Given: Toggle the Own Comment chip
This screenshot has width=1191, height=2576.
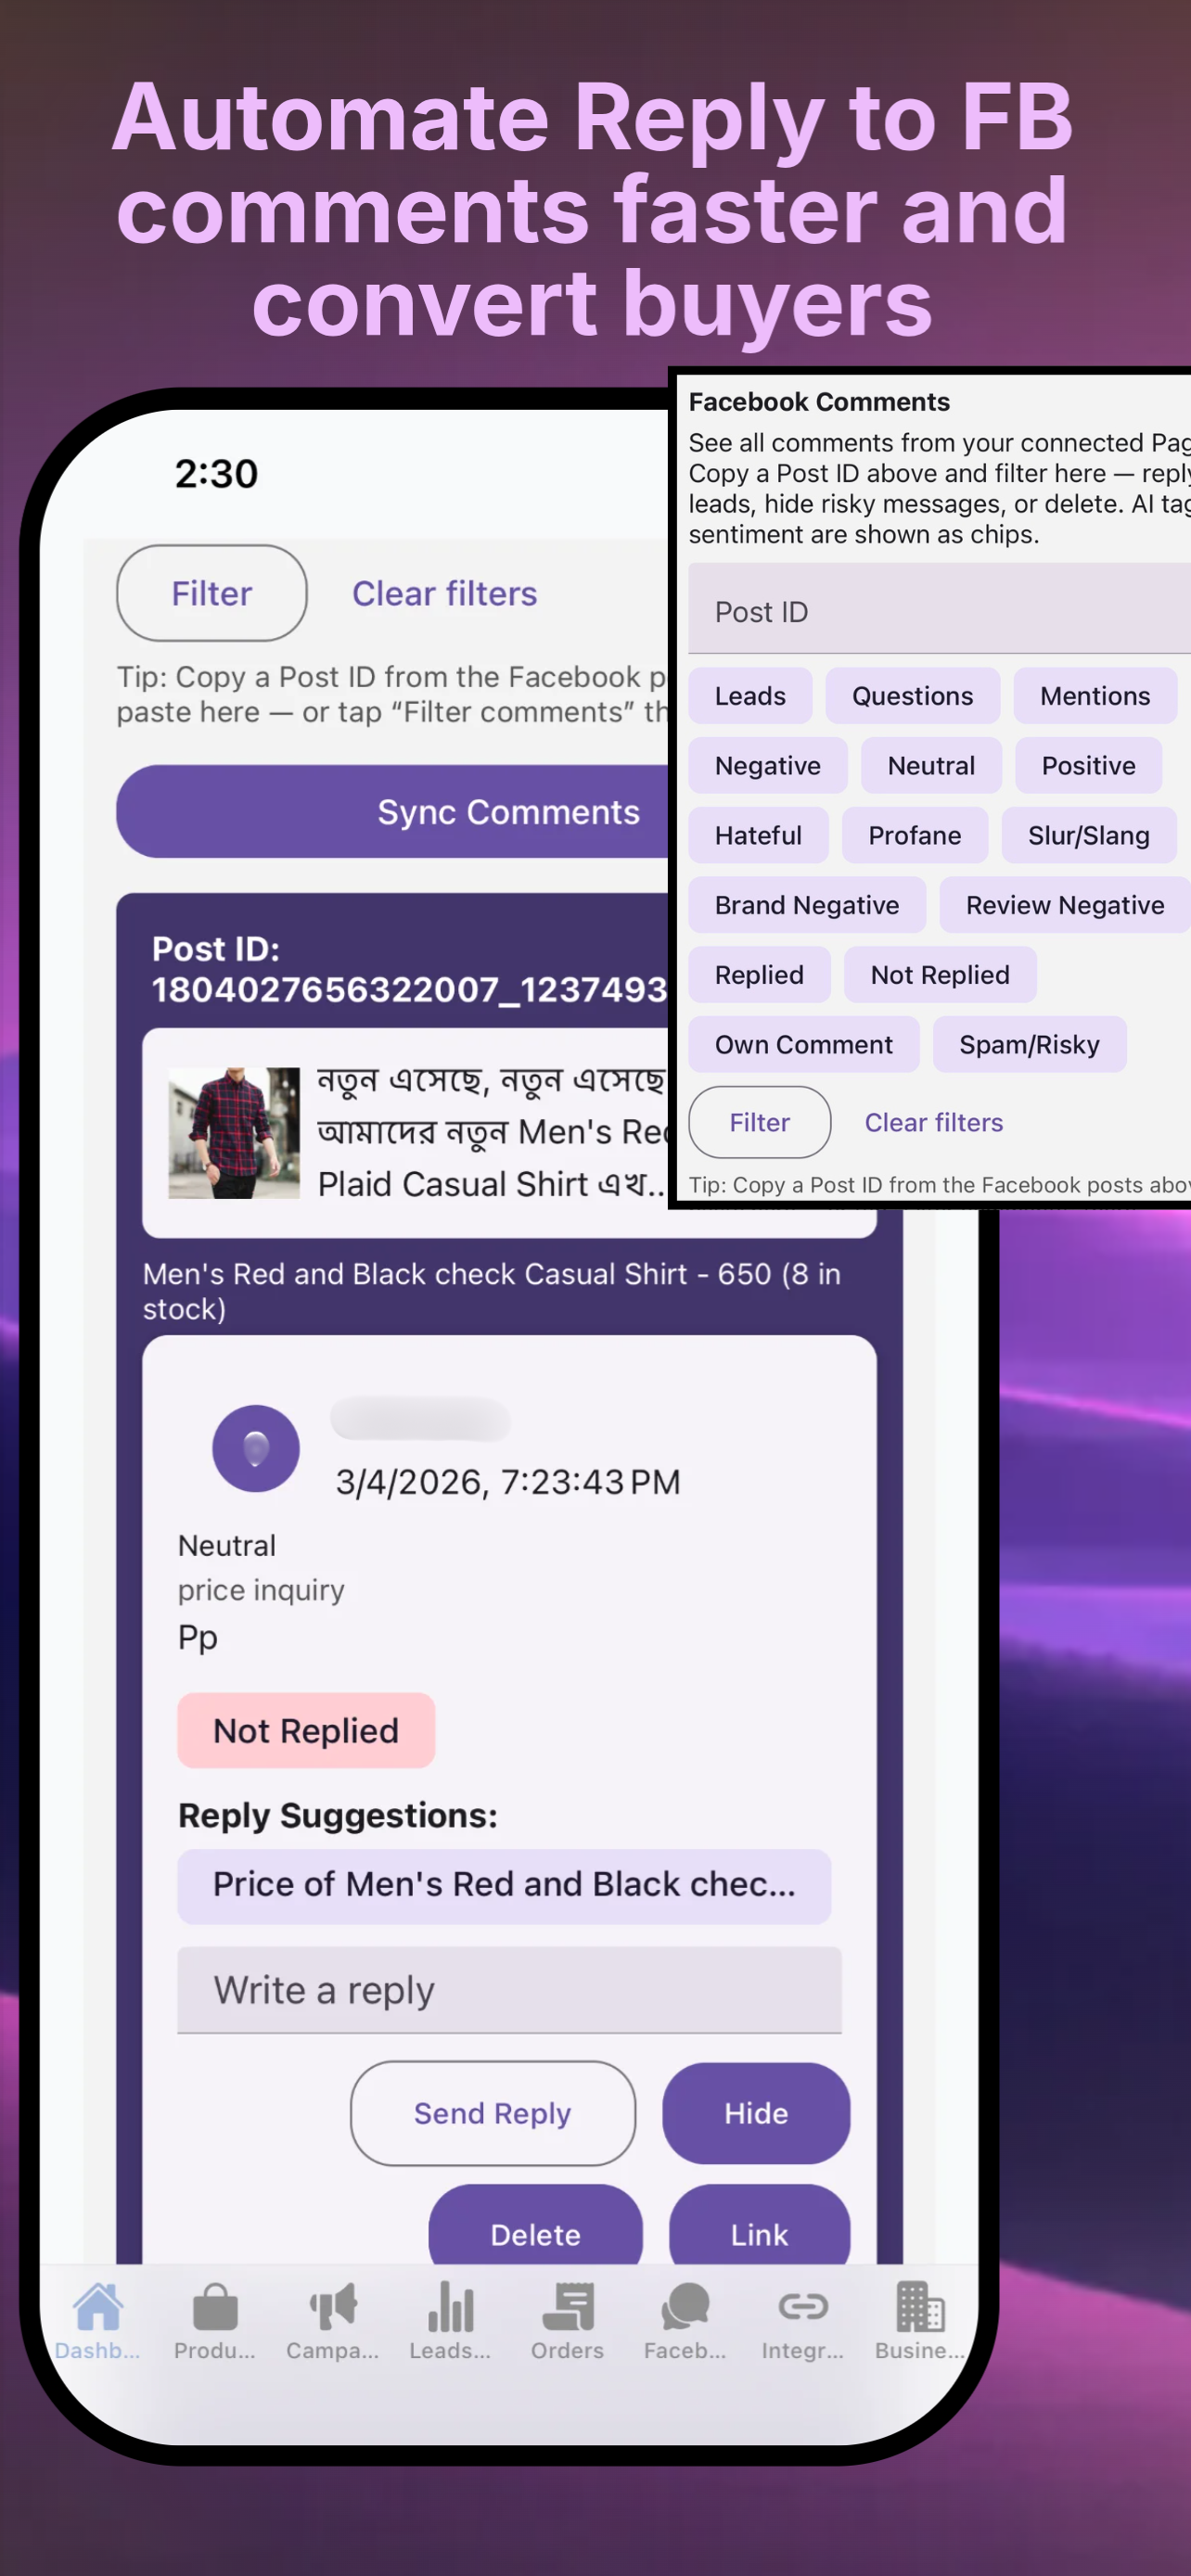Looking at the screenshot, I should (x=804, y=1045).
